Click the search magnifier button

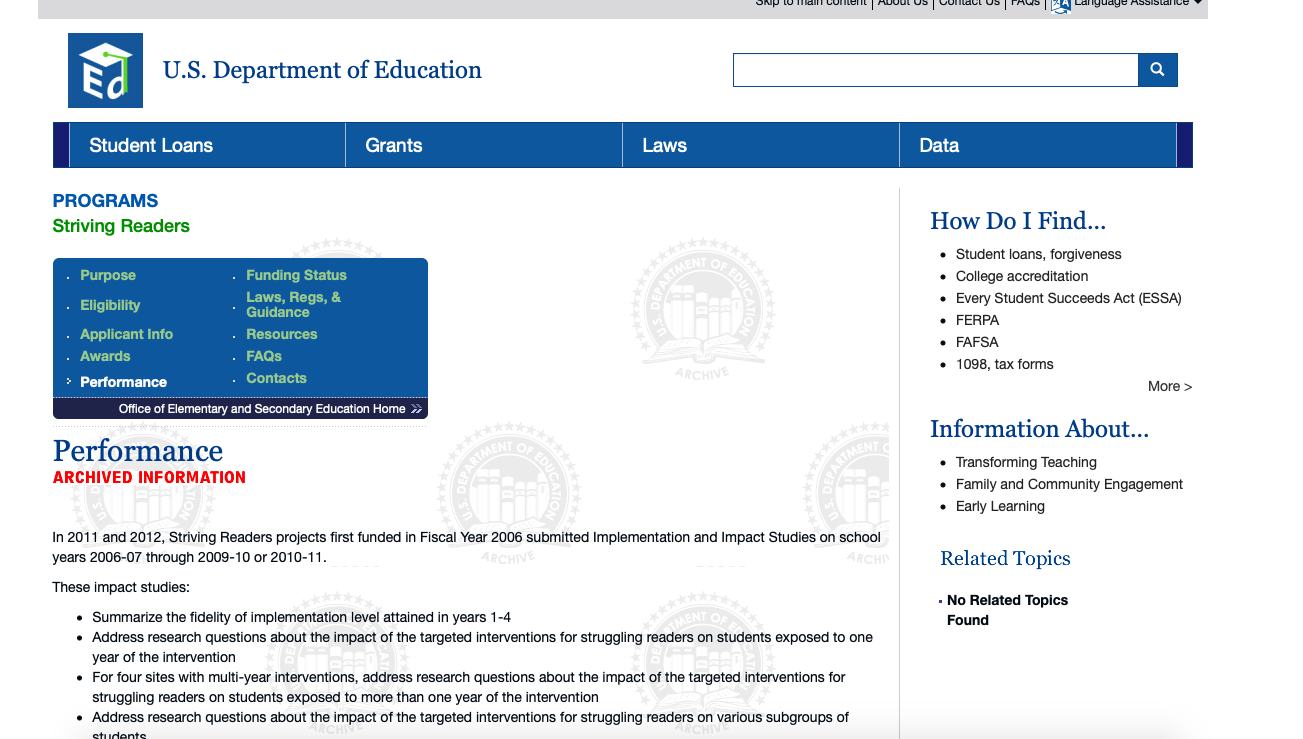1157,70
